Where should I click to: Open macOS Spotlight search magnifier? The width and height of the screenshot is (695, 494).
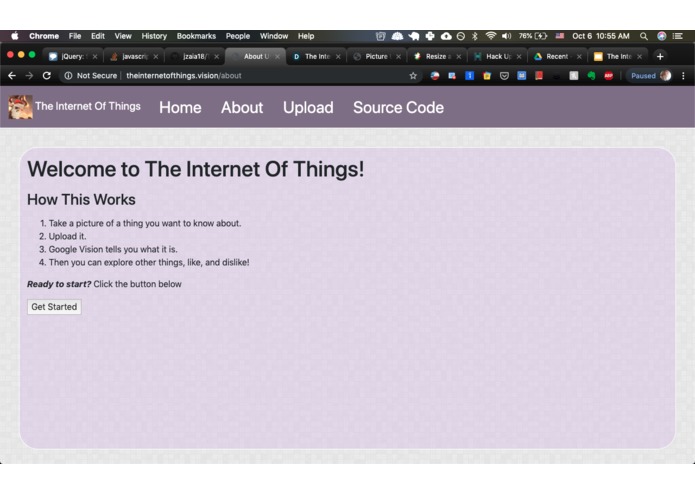point(644,36)
